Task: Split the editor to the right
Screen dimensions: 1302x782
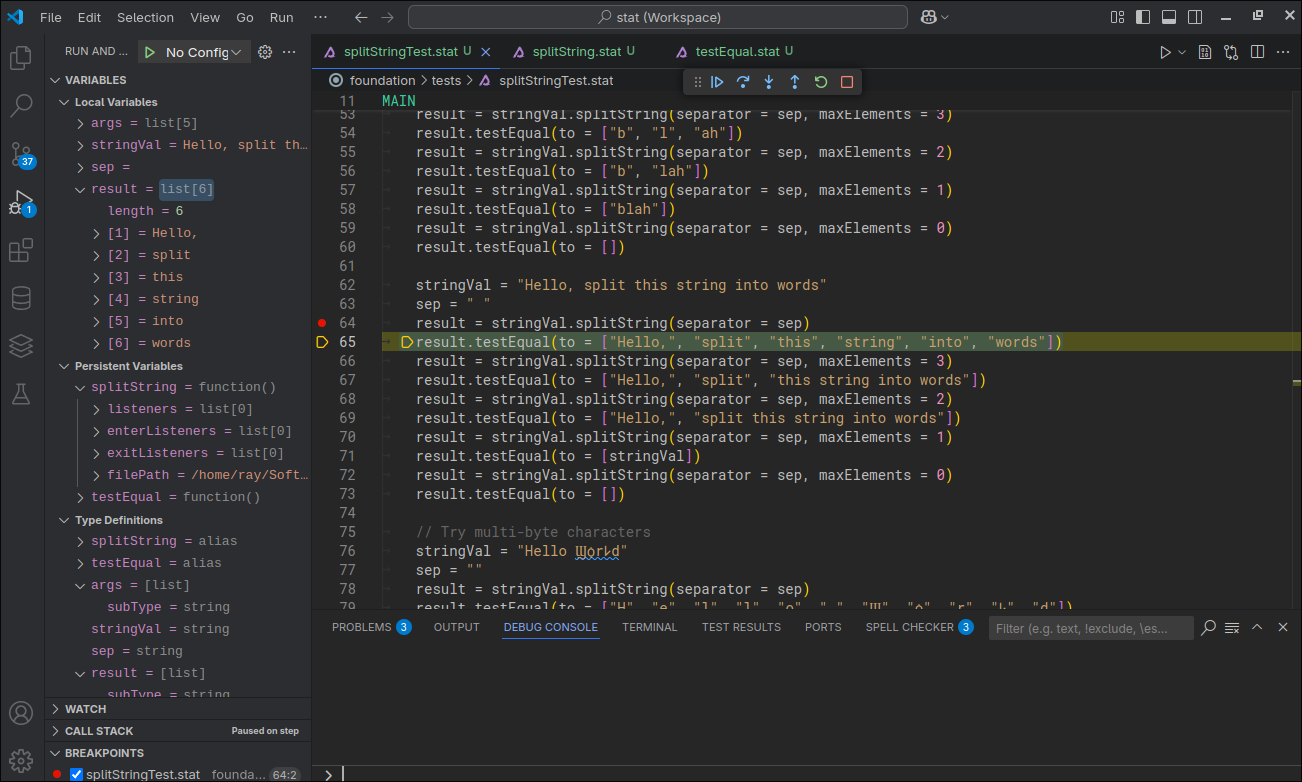Action: click(x=1258, y=52)
